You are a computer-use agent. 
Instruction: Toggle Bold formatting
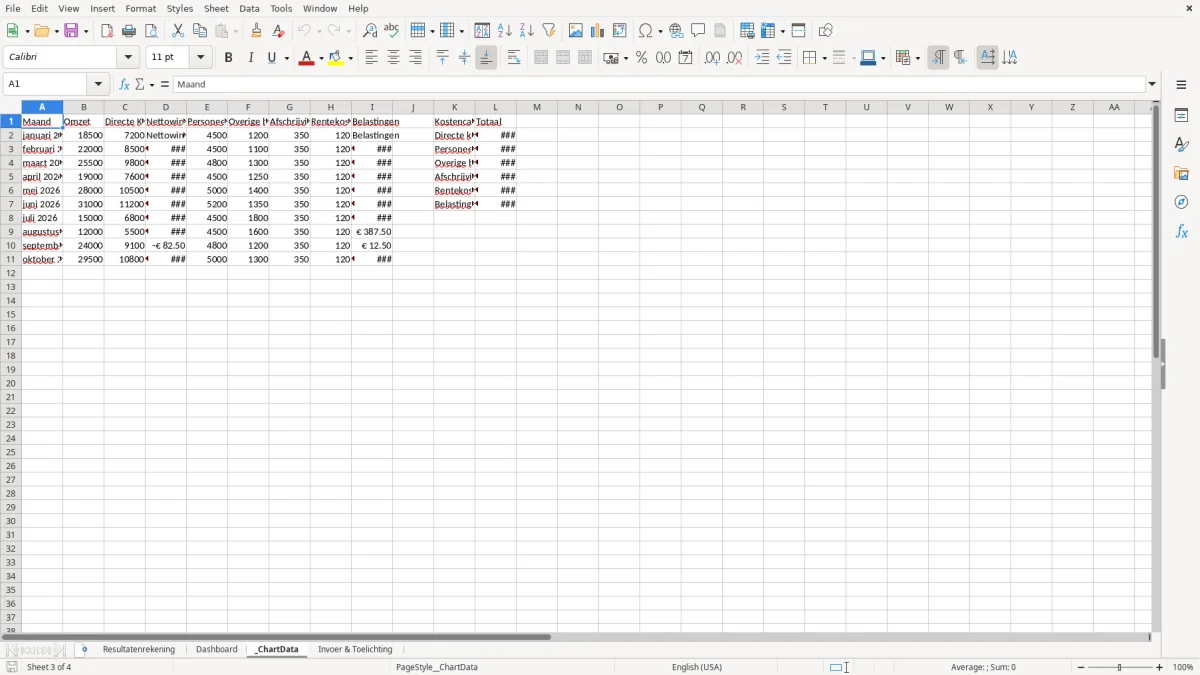229,58
